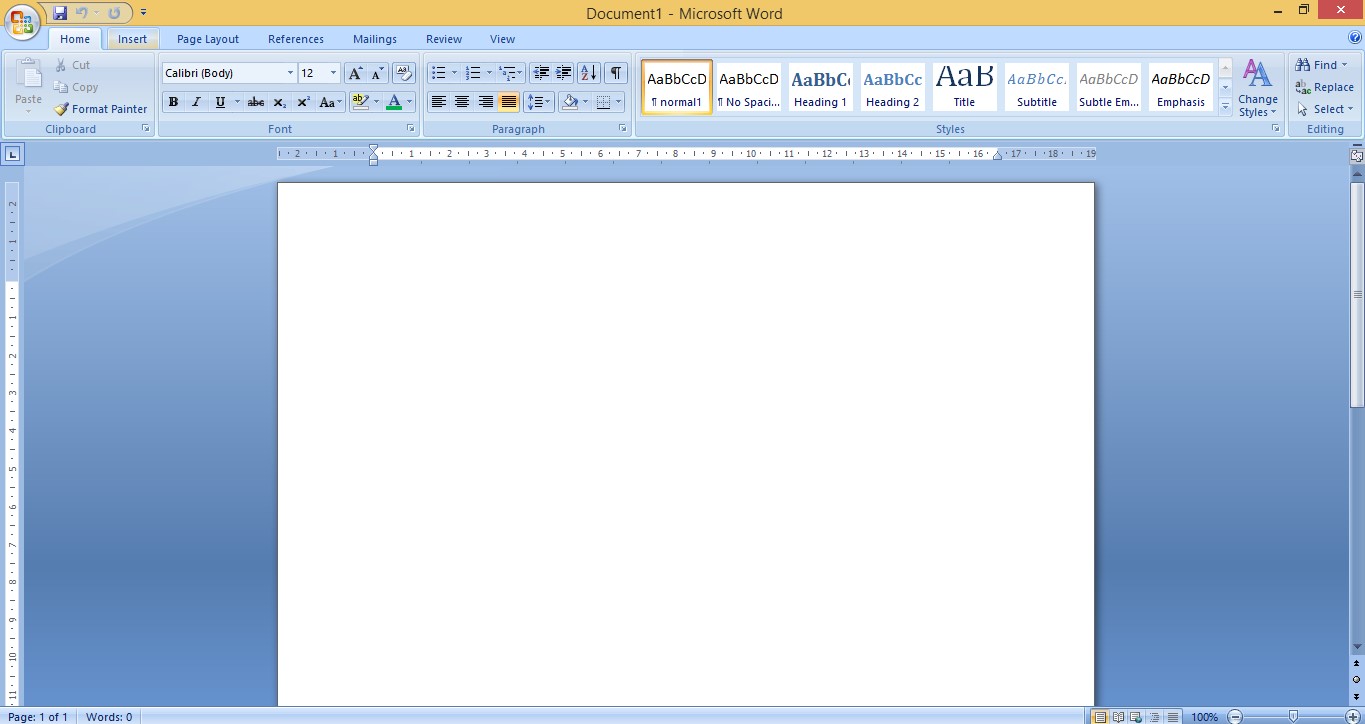
Task: Open Find in the Editing group
Action: pos(1320,64)
